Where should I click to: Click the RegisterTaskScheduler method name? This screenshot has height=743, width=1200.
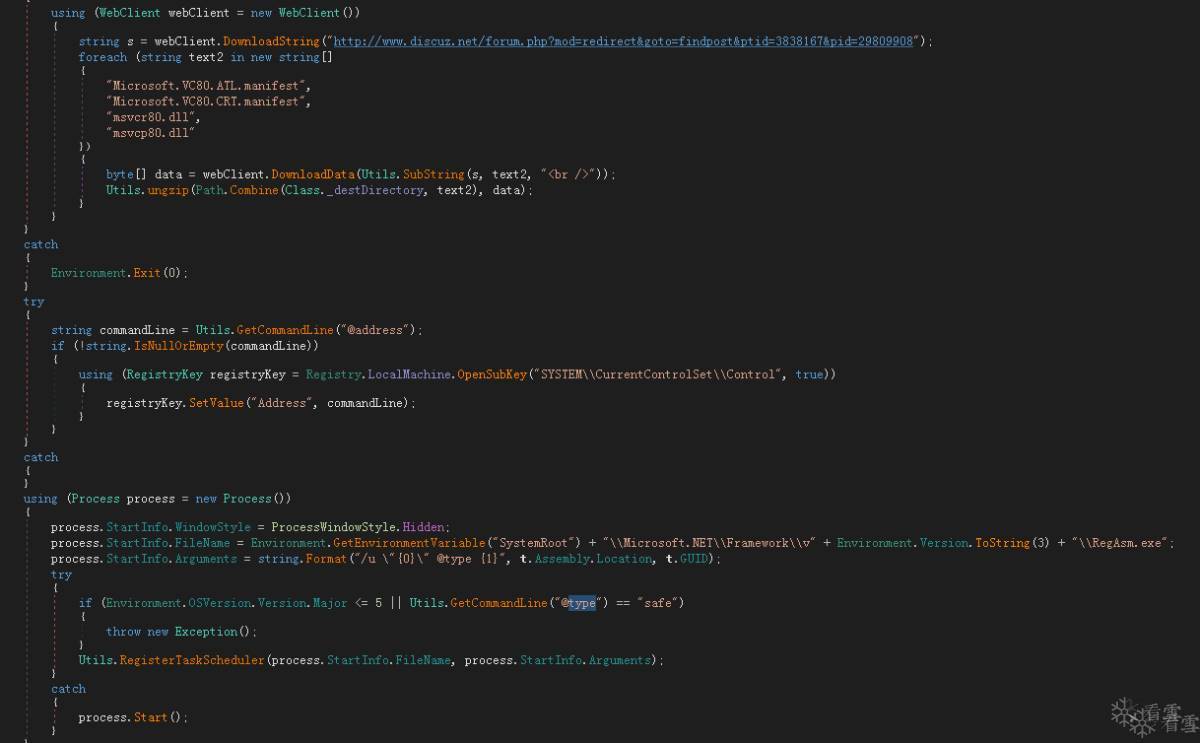192,661
